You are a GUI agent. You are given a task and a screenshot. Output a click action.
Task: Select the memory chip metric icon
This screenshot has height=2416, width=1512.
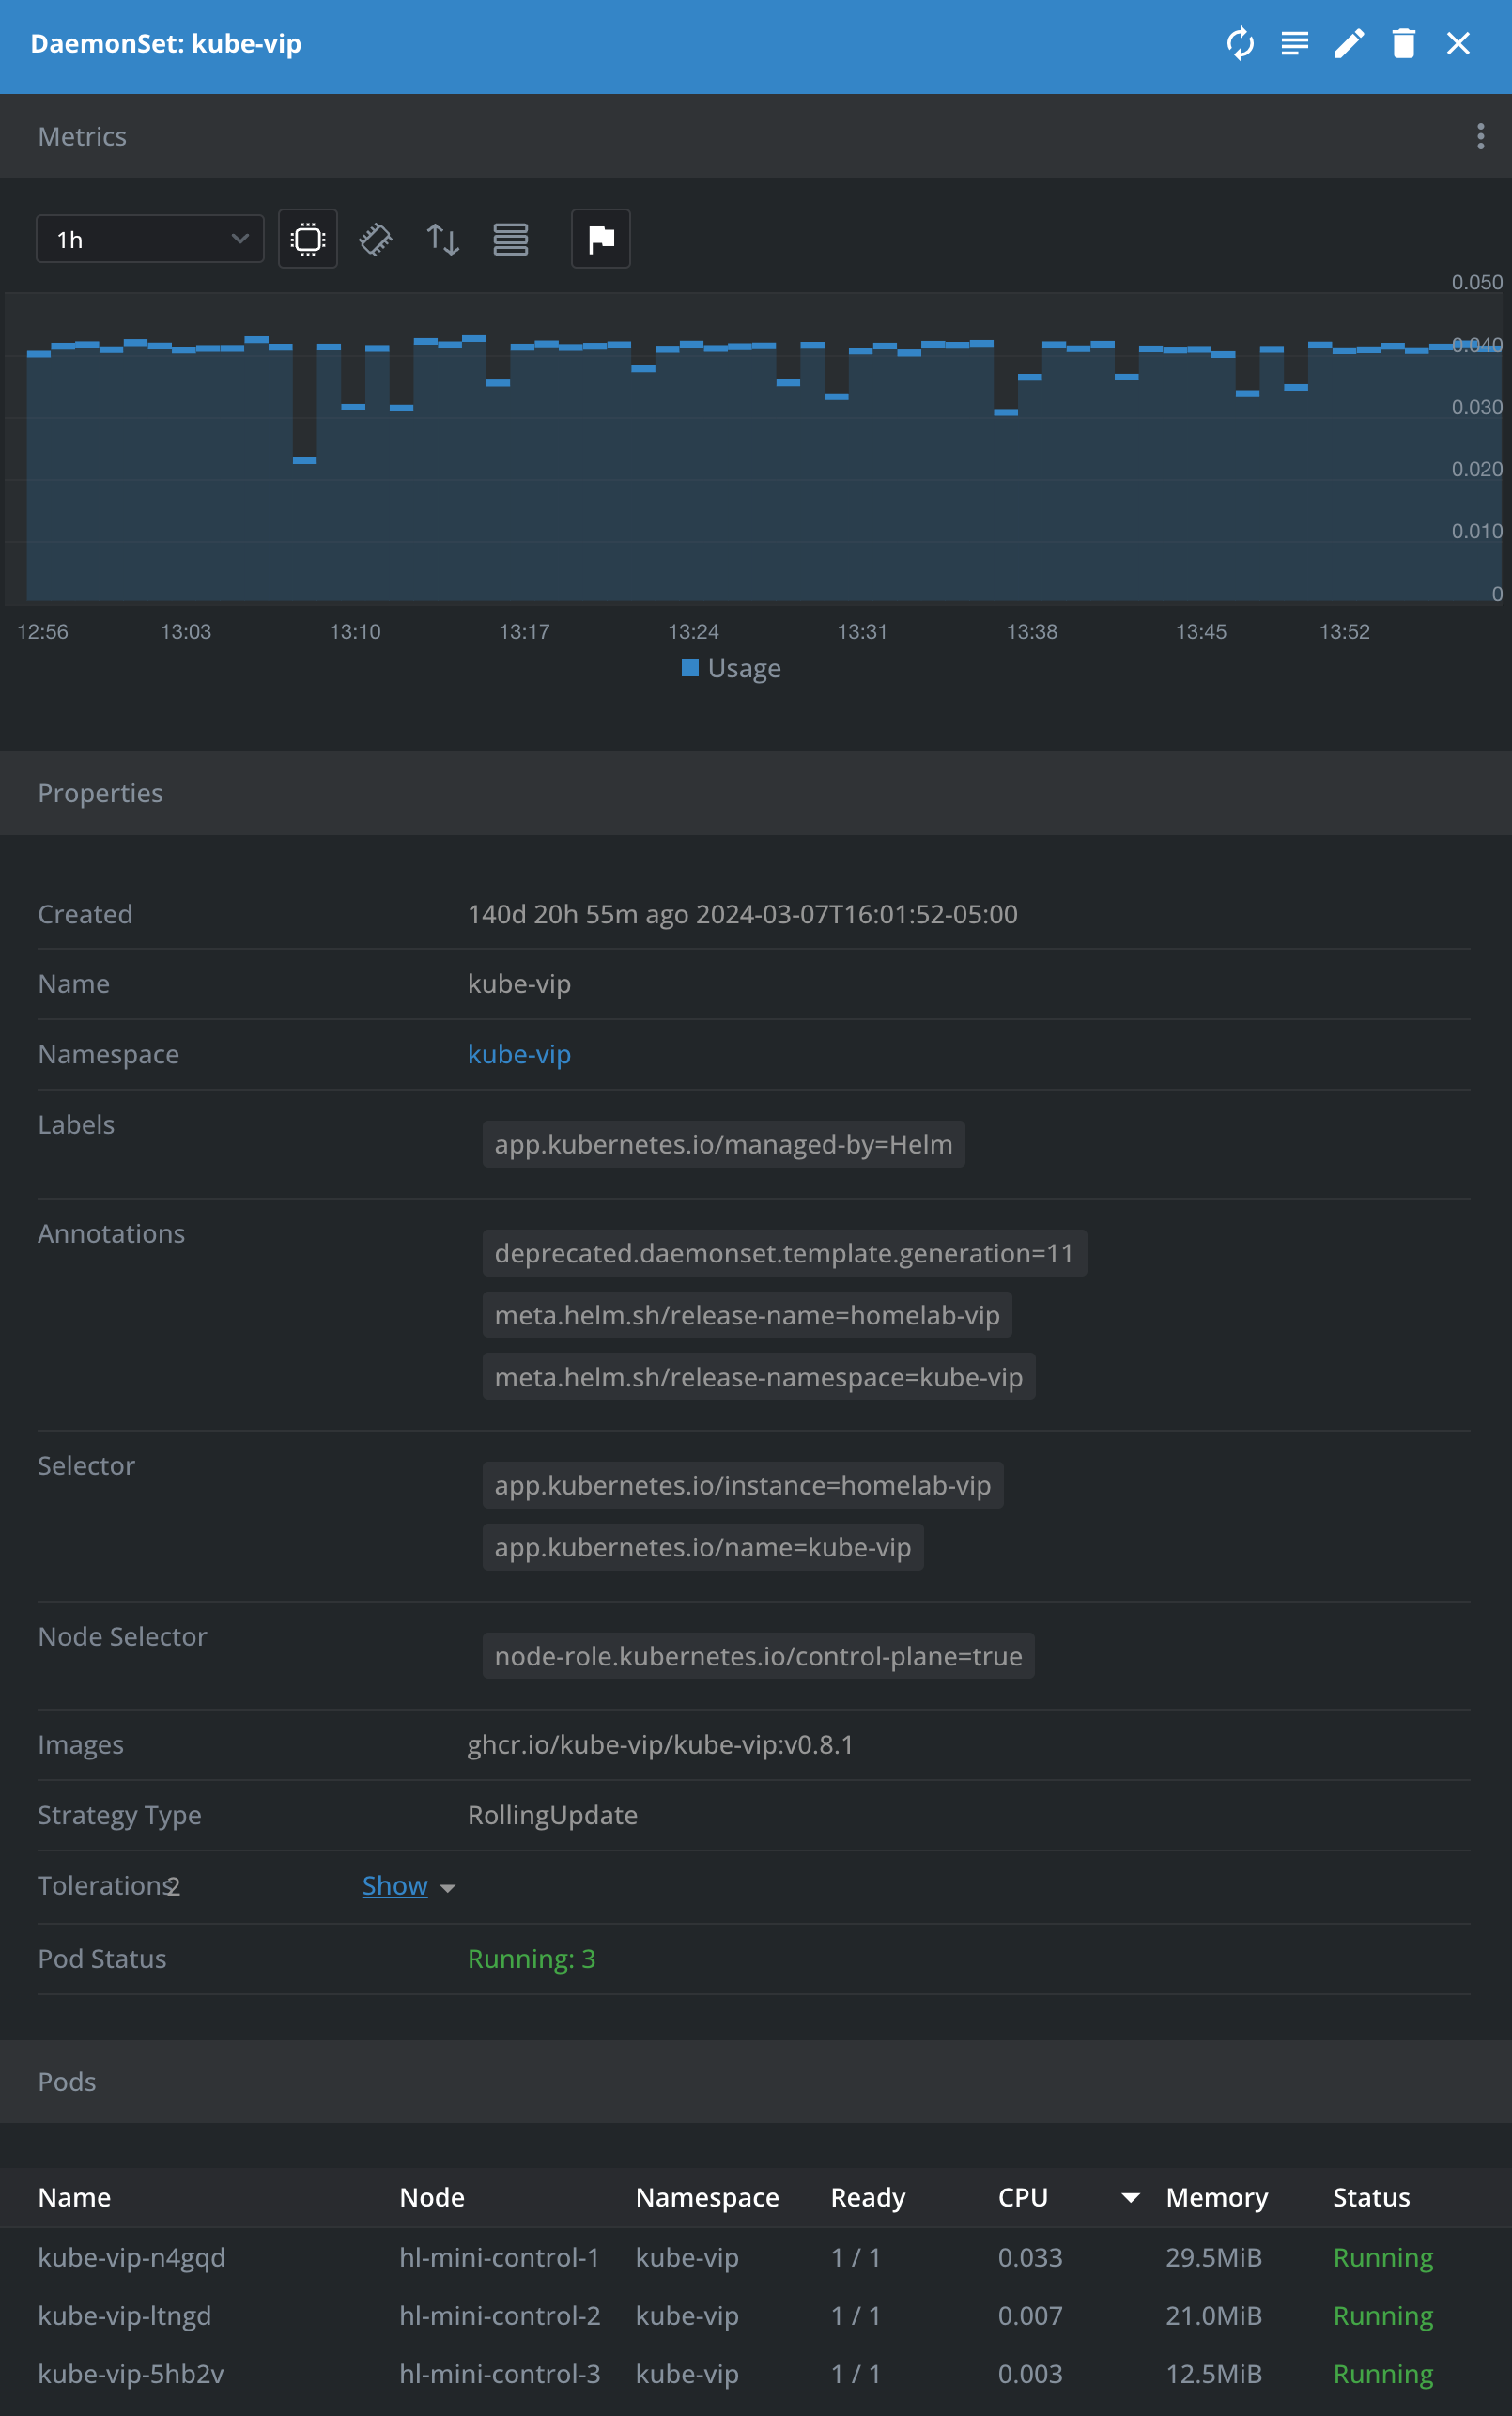[375, 238]
